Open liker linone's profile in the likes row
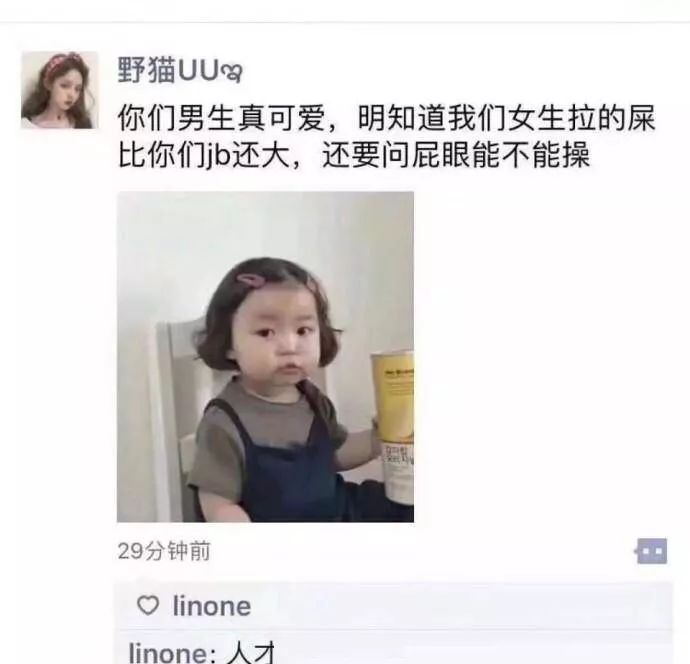690x664 pixels. (212, 606)
